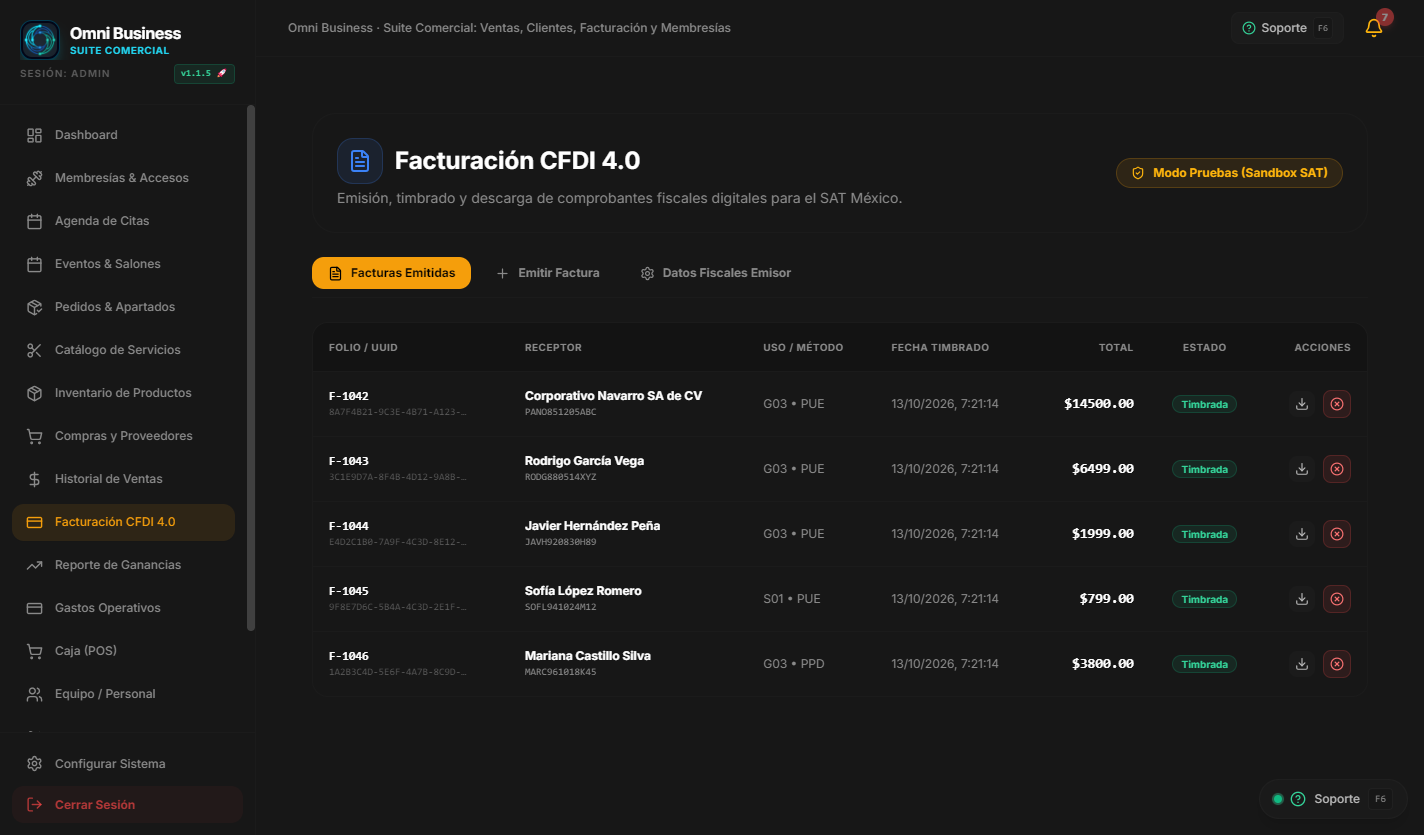This screenshot has width=1424, height=835.
Task: Open Pedidos & Apartados section
Action: 123,307
